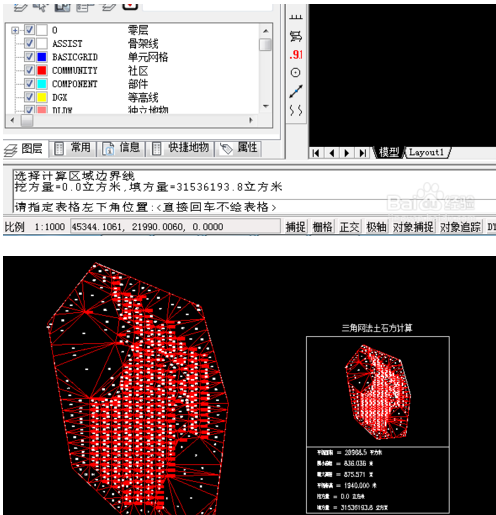Toggle the ASSIST layer checkbox
The width and height of the screenshot is (496, 515).
point(29,43)
